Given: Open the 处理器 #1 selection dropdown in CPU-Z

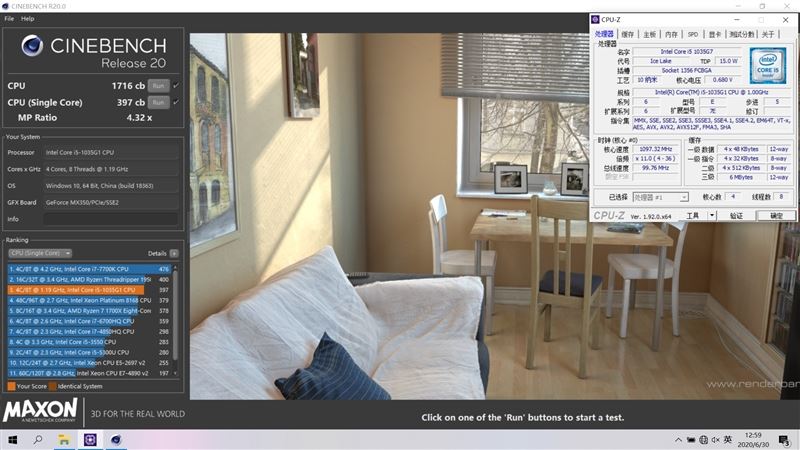Looking at the screenshot, I should [661, 197].
